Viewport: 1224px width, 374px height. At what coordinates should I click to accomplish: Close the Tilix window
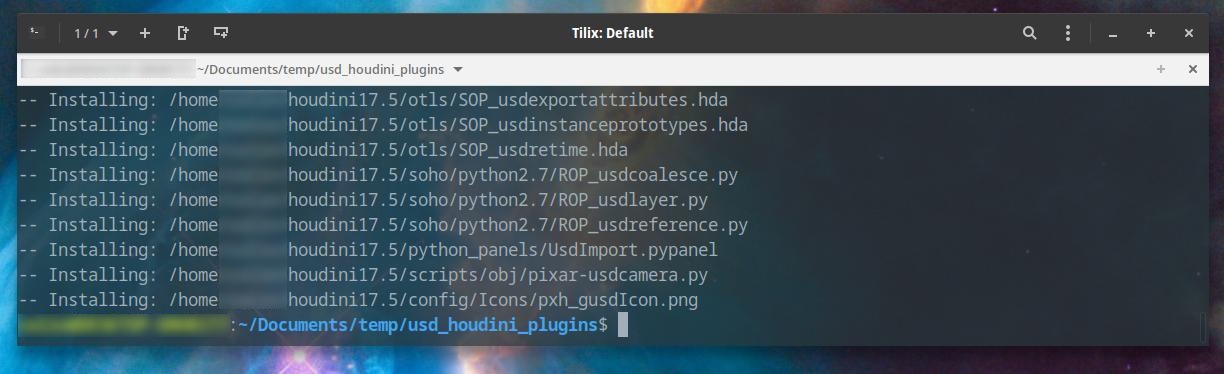(1189, 33)
